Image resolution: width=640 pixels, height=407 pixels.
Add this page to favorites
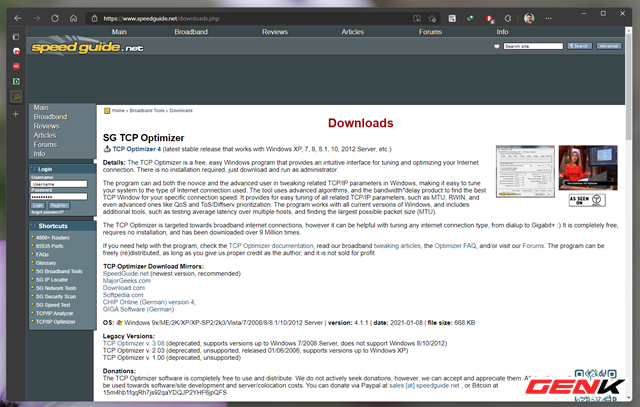(432, 18)
